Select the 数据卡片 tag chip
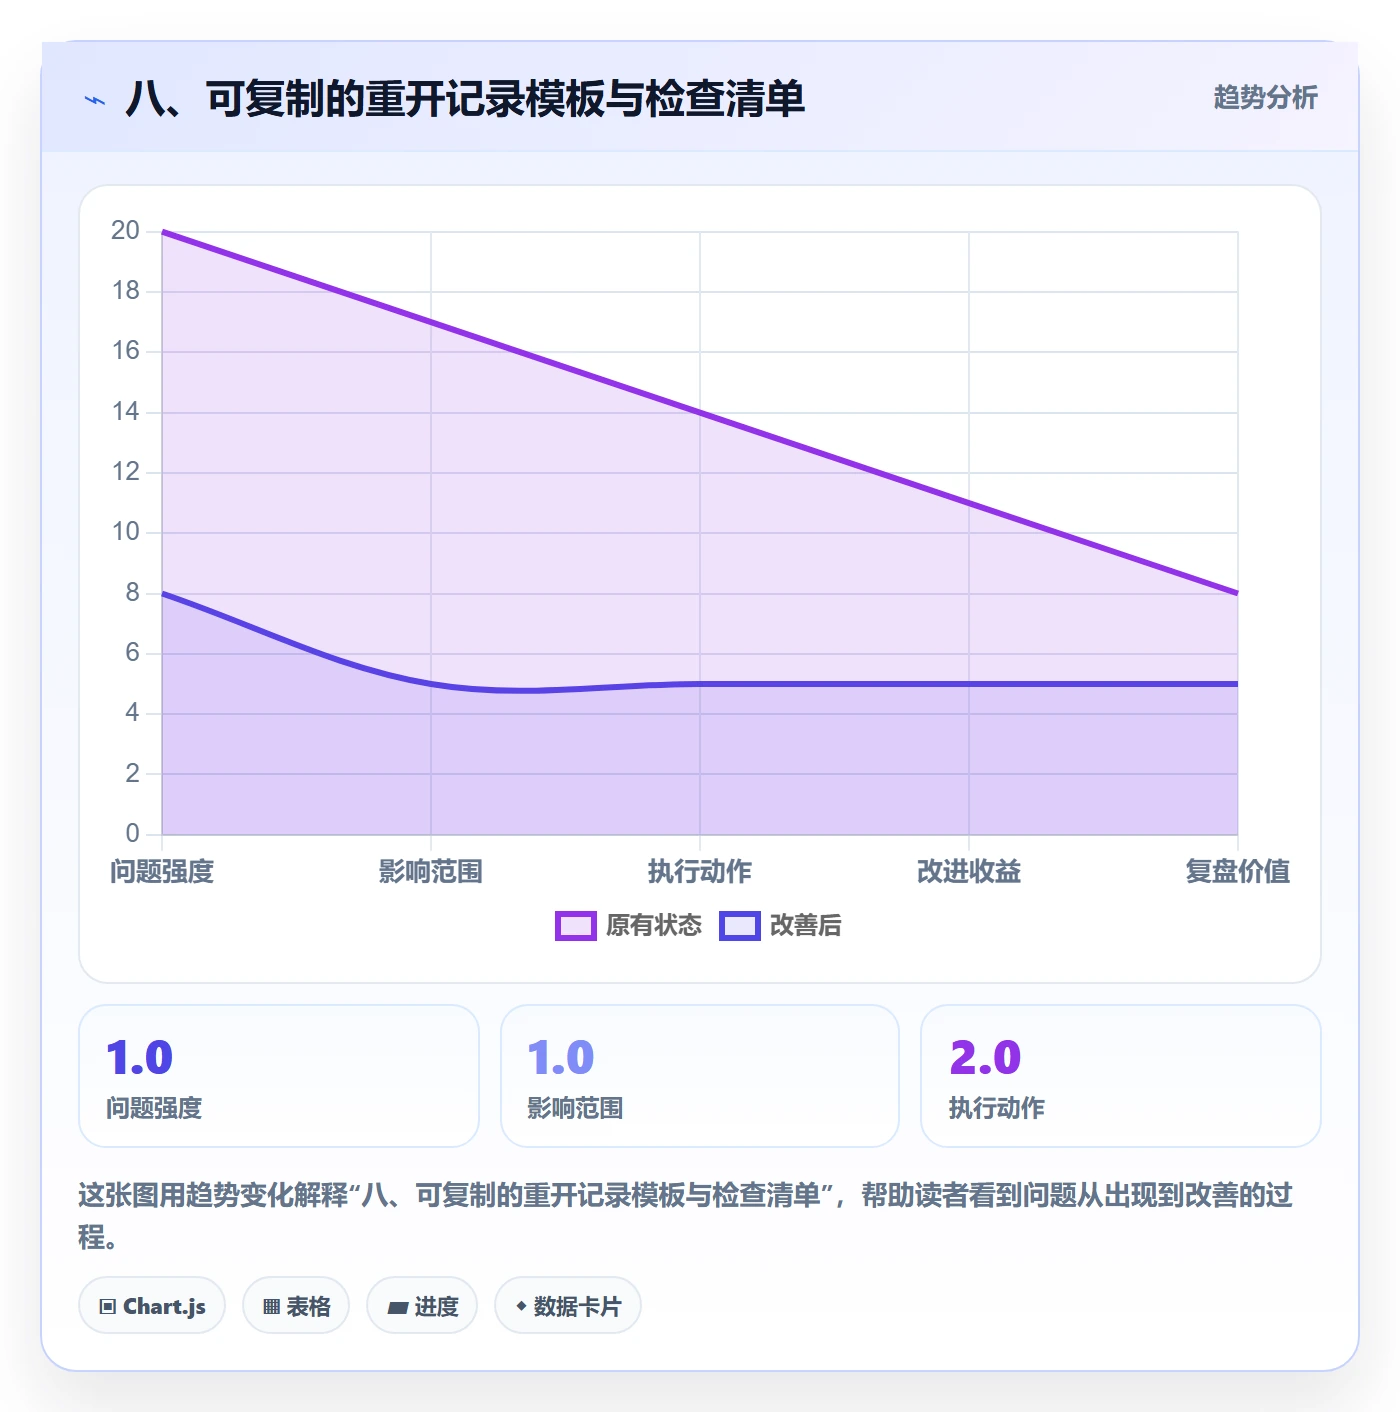1400x1412 pixels. pyautogui.click(x=568, y=1306)
